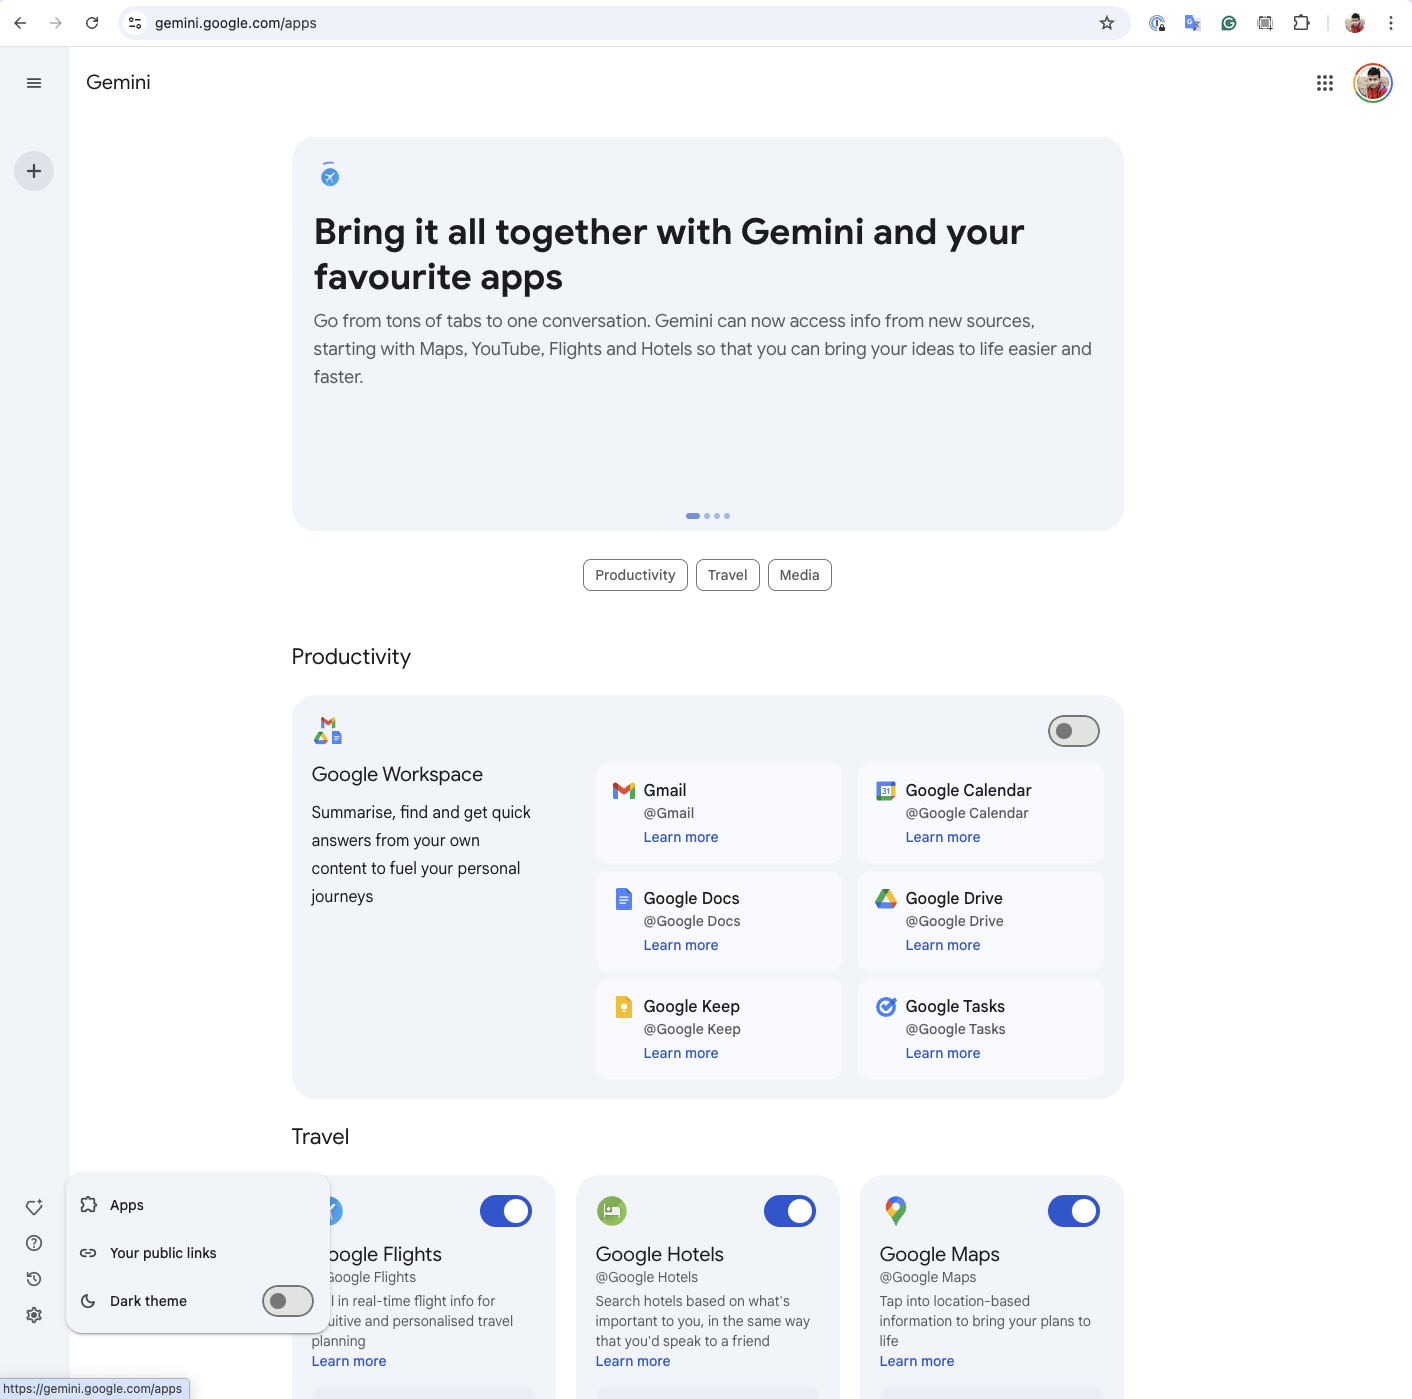Select the Apps menu item

pos(127,1205)
